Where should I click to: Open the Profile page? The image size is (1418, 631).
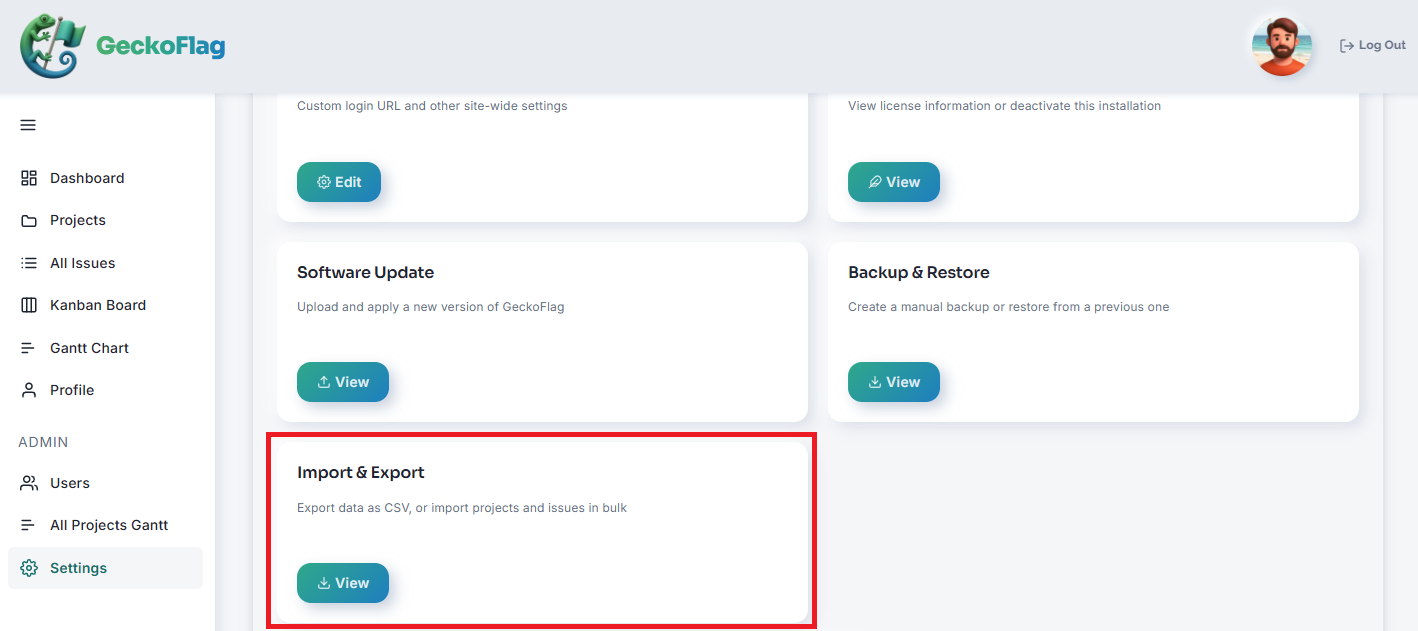pyautogui.click(x=105, y=390)
